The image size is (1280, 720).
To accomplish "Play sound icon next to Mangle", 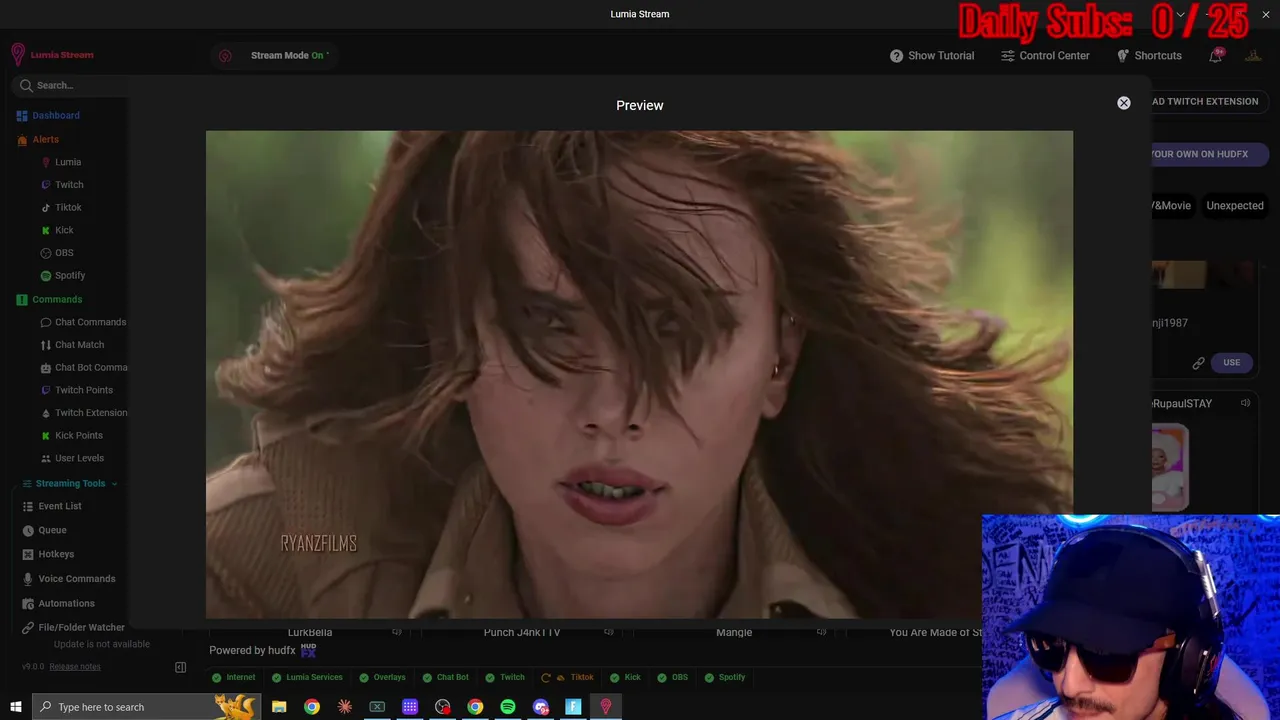I will point(821,632).
